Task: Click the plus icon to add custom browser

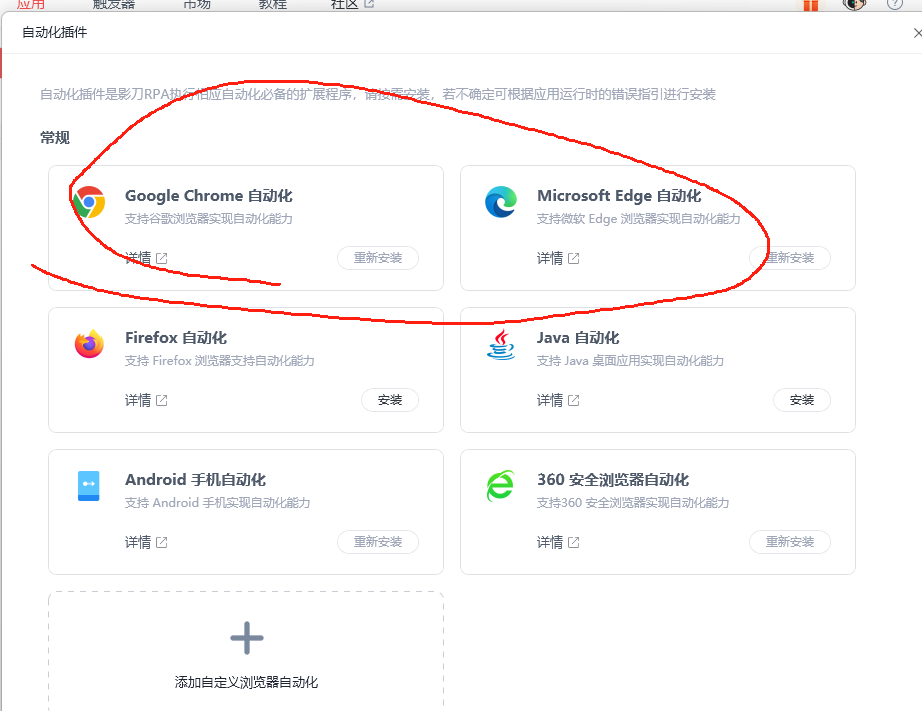Action: click(246, 638)
